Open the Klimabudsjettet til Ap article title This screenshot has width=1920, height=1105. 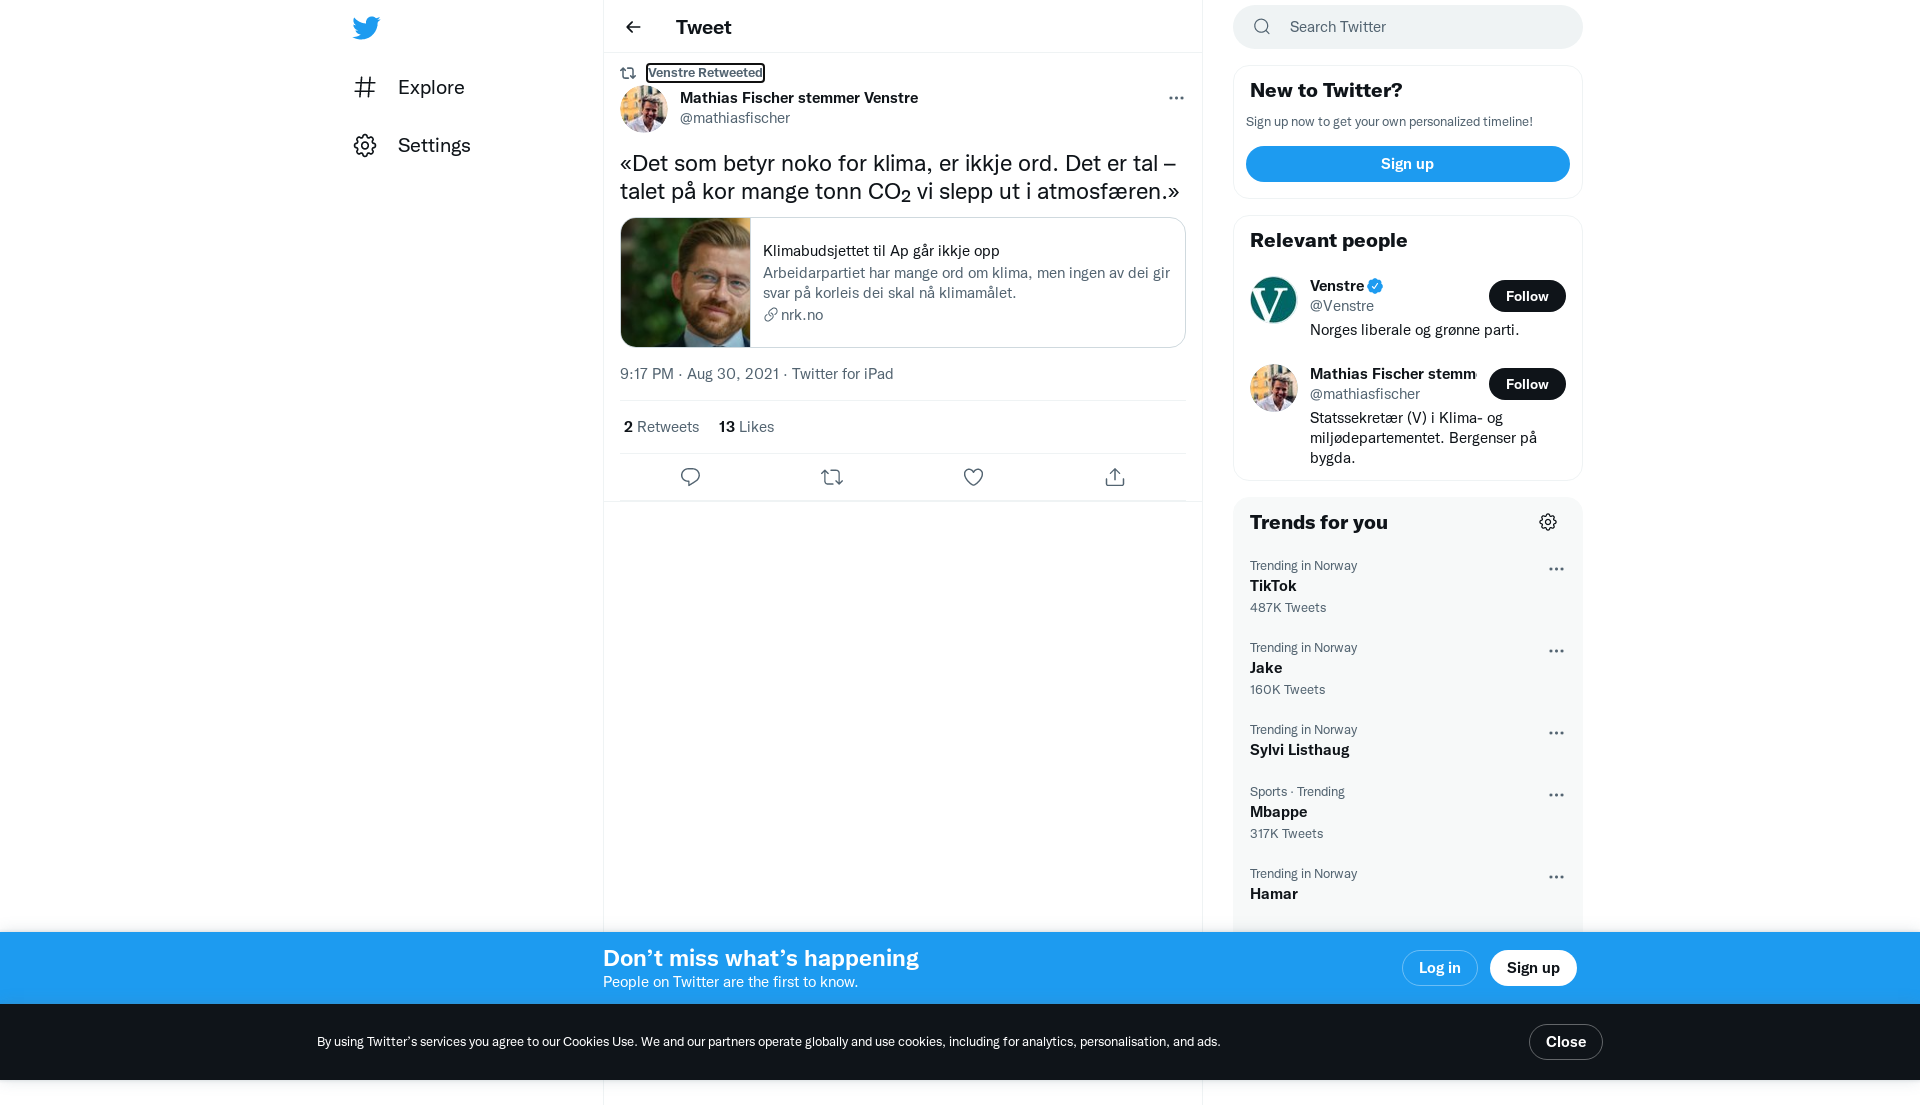tap(881, 251)
